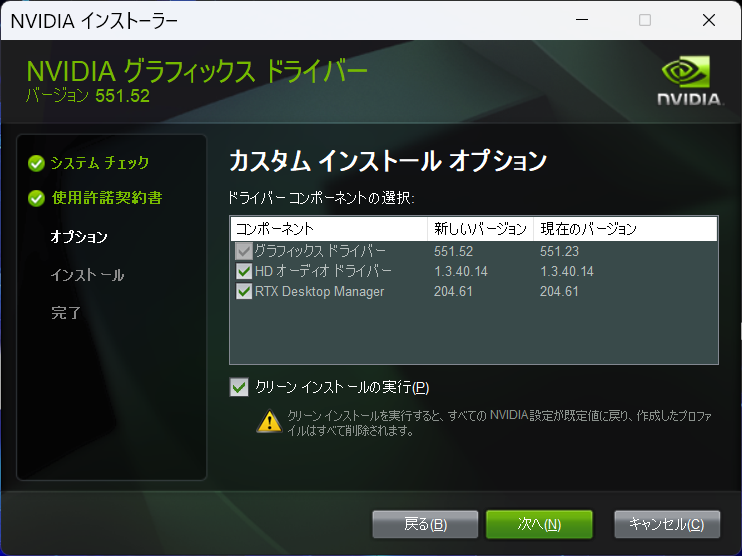
Task: Click the green check next to 使用許諾契約書
Action: [36, 198]
